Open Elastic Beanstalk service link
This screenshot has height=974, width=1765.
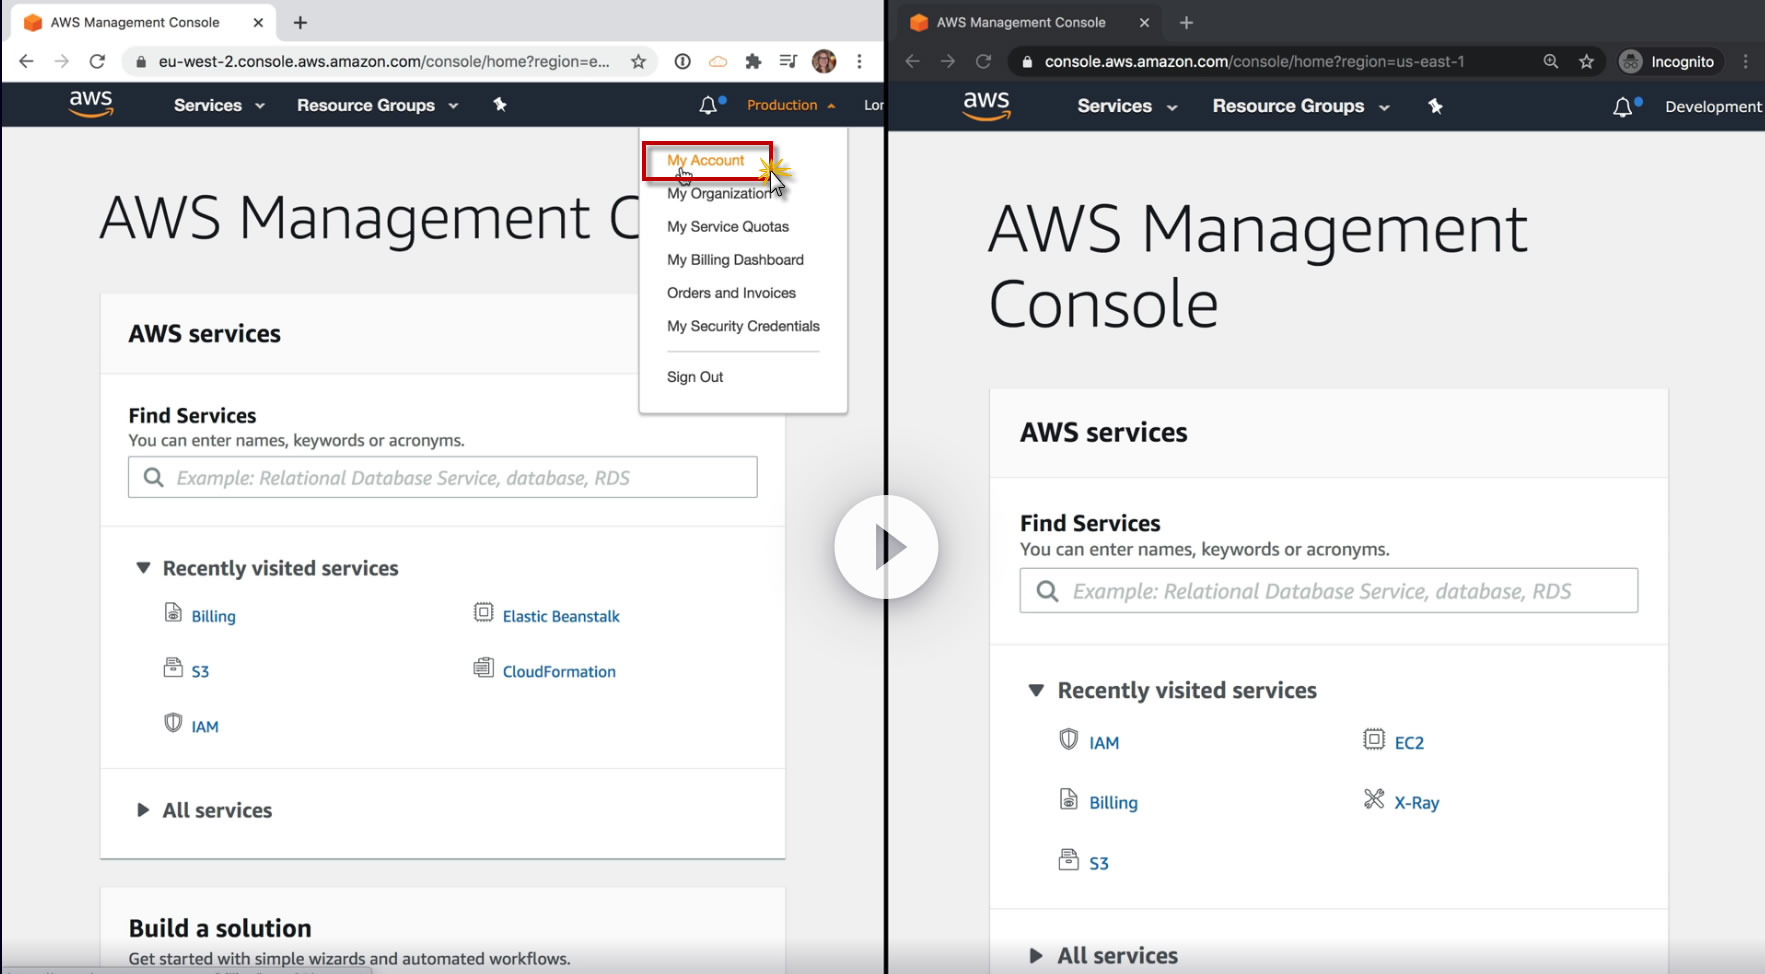coord(561,616)
